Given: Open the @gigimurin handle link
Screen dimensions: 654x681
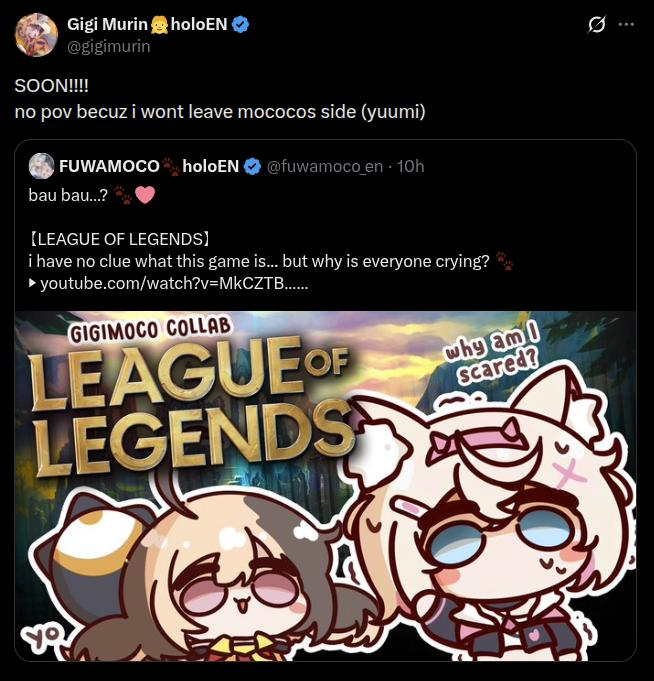Looking at the screenshot, I should click(x=109, y=46).
